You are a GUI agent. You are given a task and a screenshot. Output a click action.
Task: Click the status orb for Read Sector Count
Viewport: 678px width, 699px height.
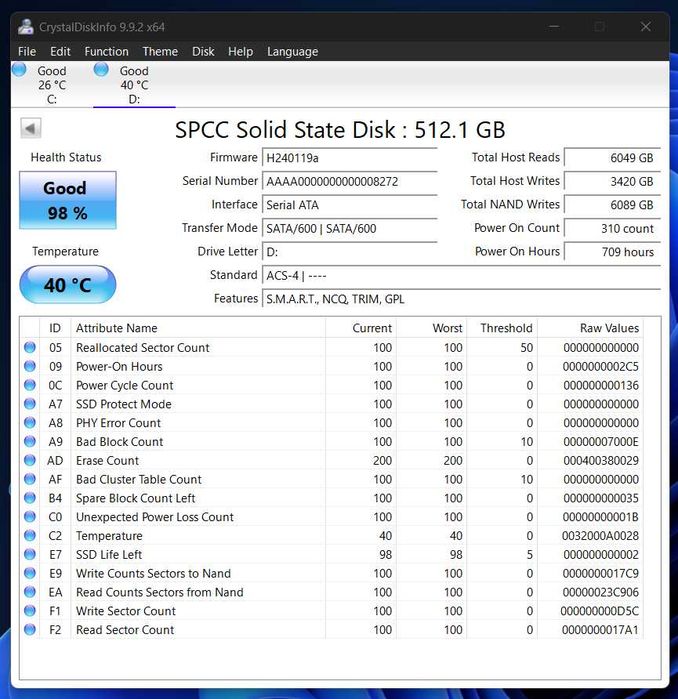point(30,629)
